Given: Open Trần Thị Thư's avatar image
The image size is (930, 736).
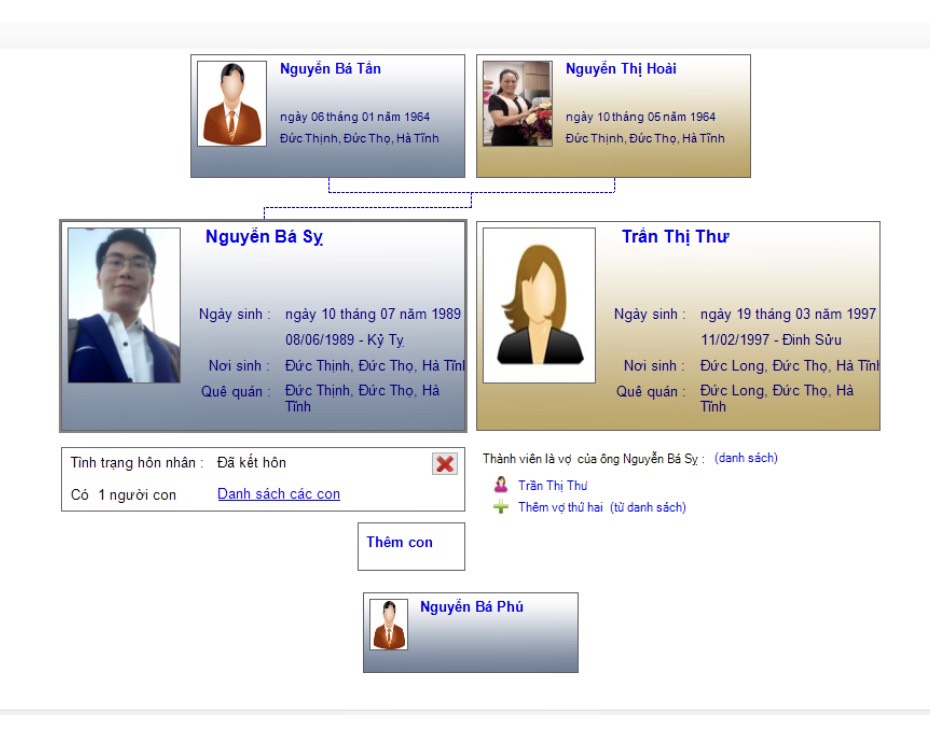Looking at the screenshot, I should point(539,305).
